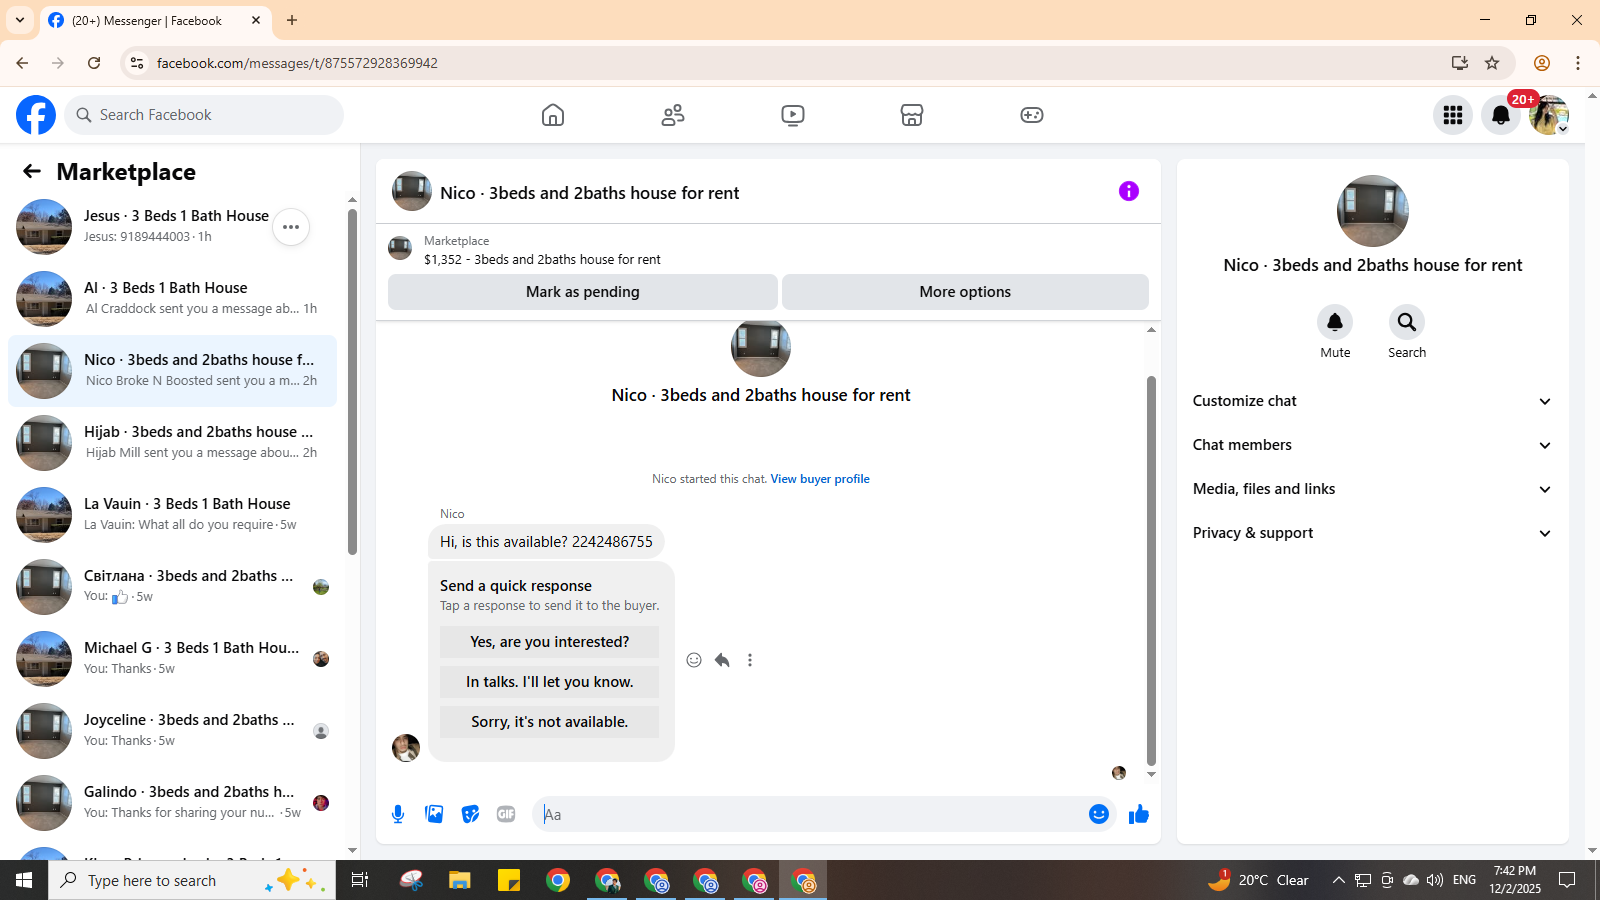1600x900 pixels.
Task: Open Windows Start menu
Action: (x=24, y=880)
